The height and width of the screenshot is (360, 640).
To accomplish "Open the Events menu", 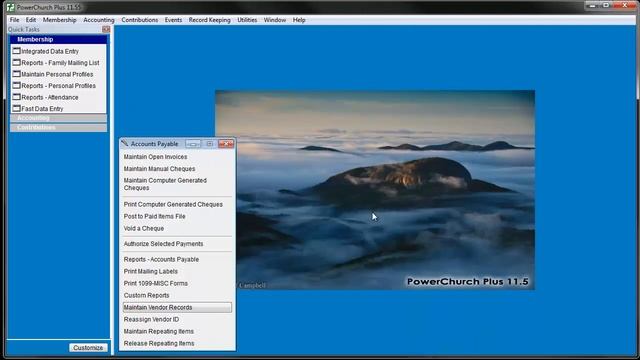I will (173, 20).
